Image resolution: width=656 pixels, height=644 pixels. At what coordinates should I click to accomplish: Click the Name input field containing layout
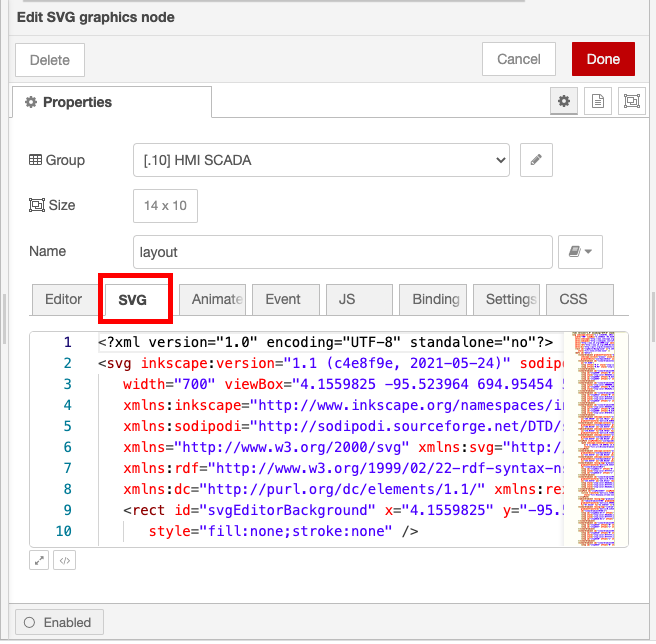(x=342, y=252)
